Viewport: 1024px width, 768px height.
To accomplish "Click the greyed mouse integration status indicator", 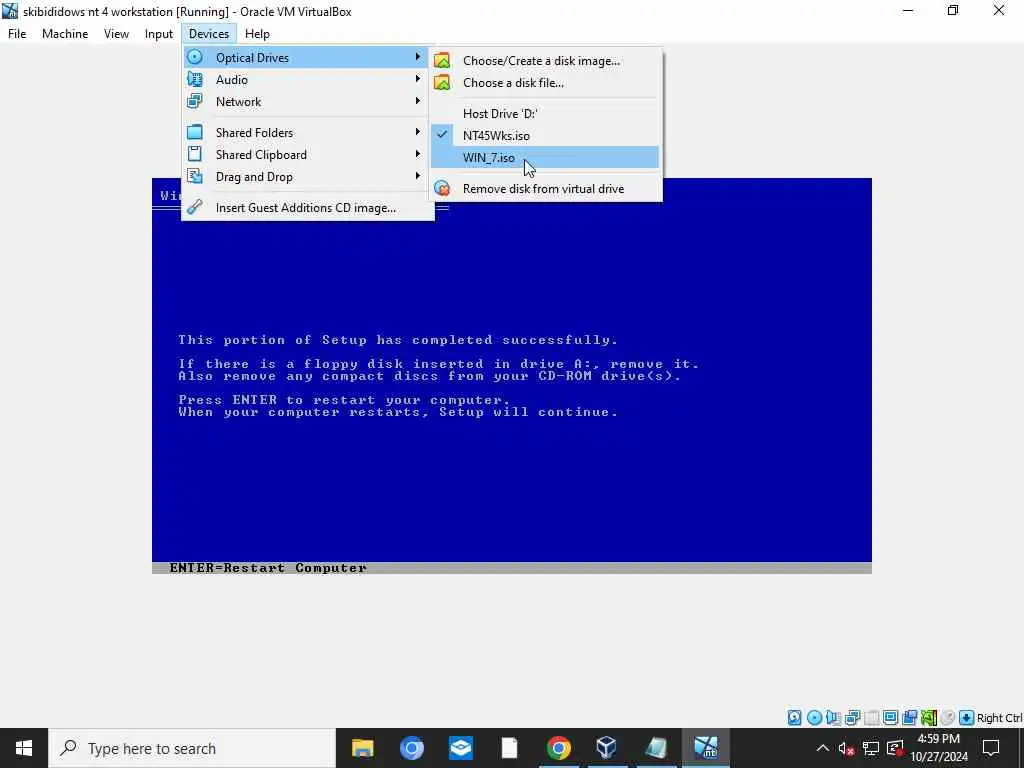I will pos(948,718).
